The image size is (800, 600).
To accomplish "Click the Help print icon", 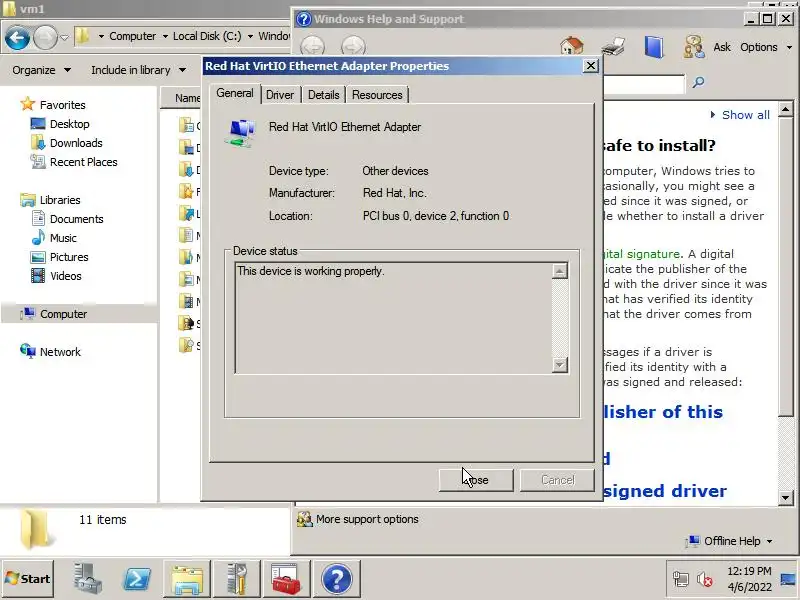I will [x=613, y=47].
